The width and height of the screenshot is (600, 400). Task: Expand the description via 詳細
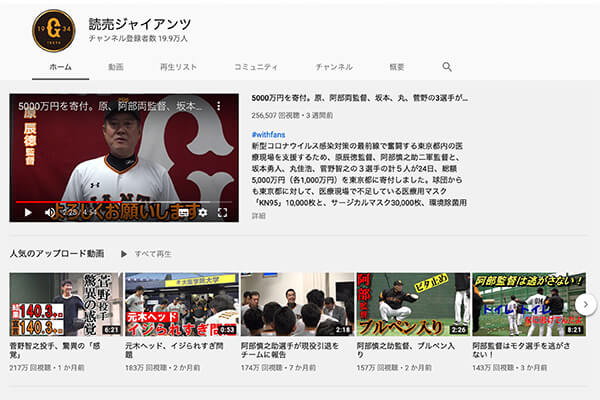(258, 216)
